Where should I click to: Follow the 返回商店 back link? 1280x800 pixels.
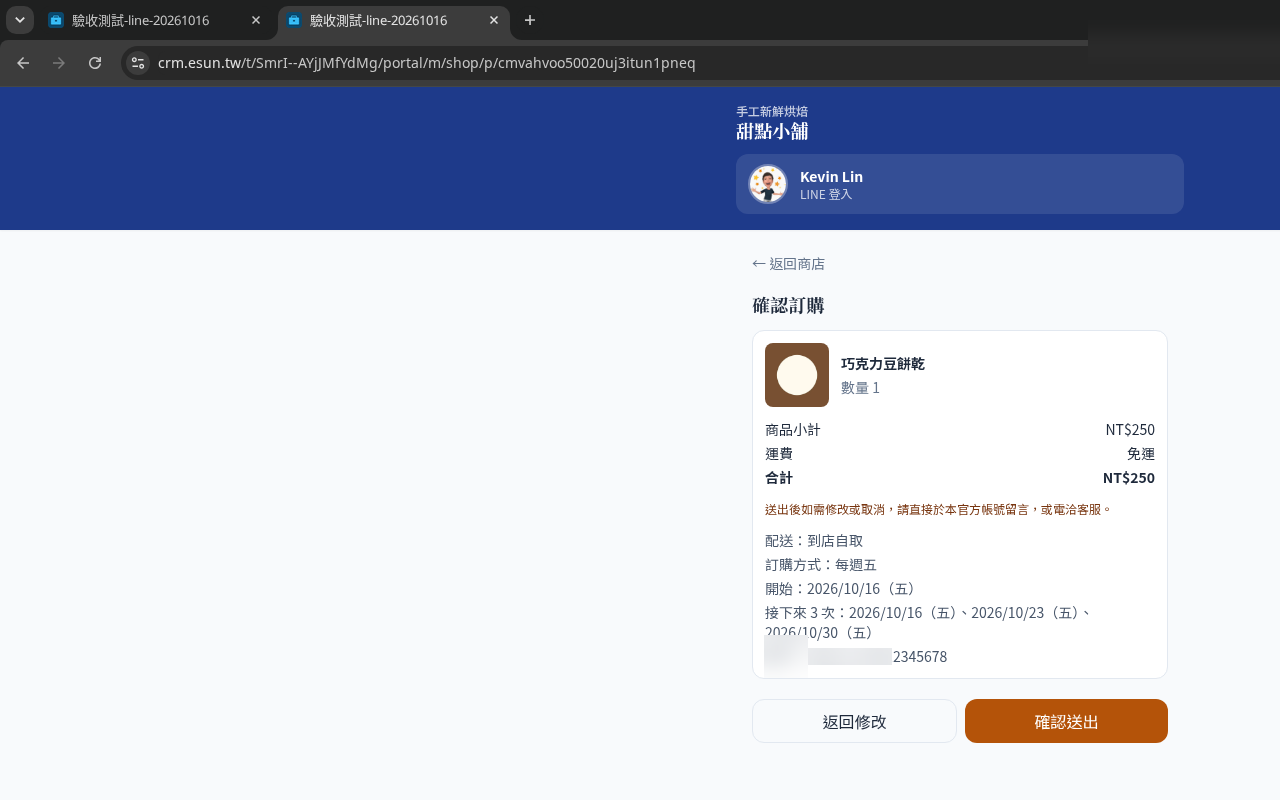tap(788, 264)
